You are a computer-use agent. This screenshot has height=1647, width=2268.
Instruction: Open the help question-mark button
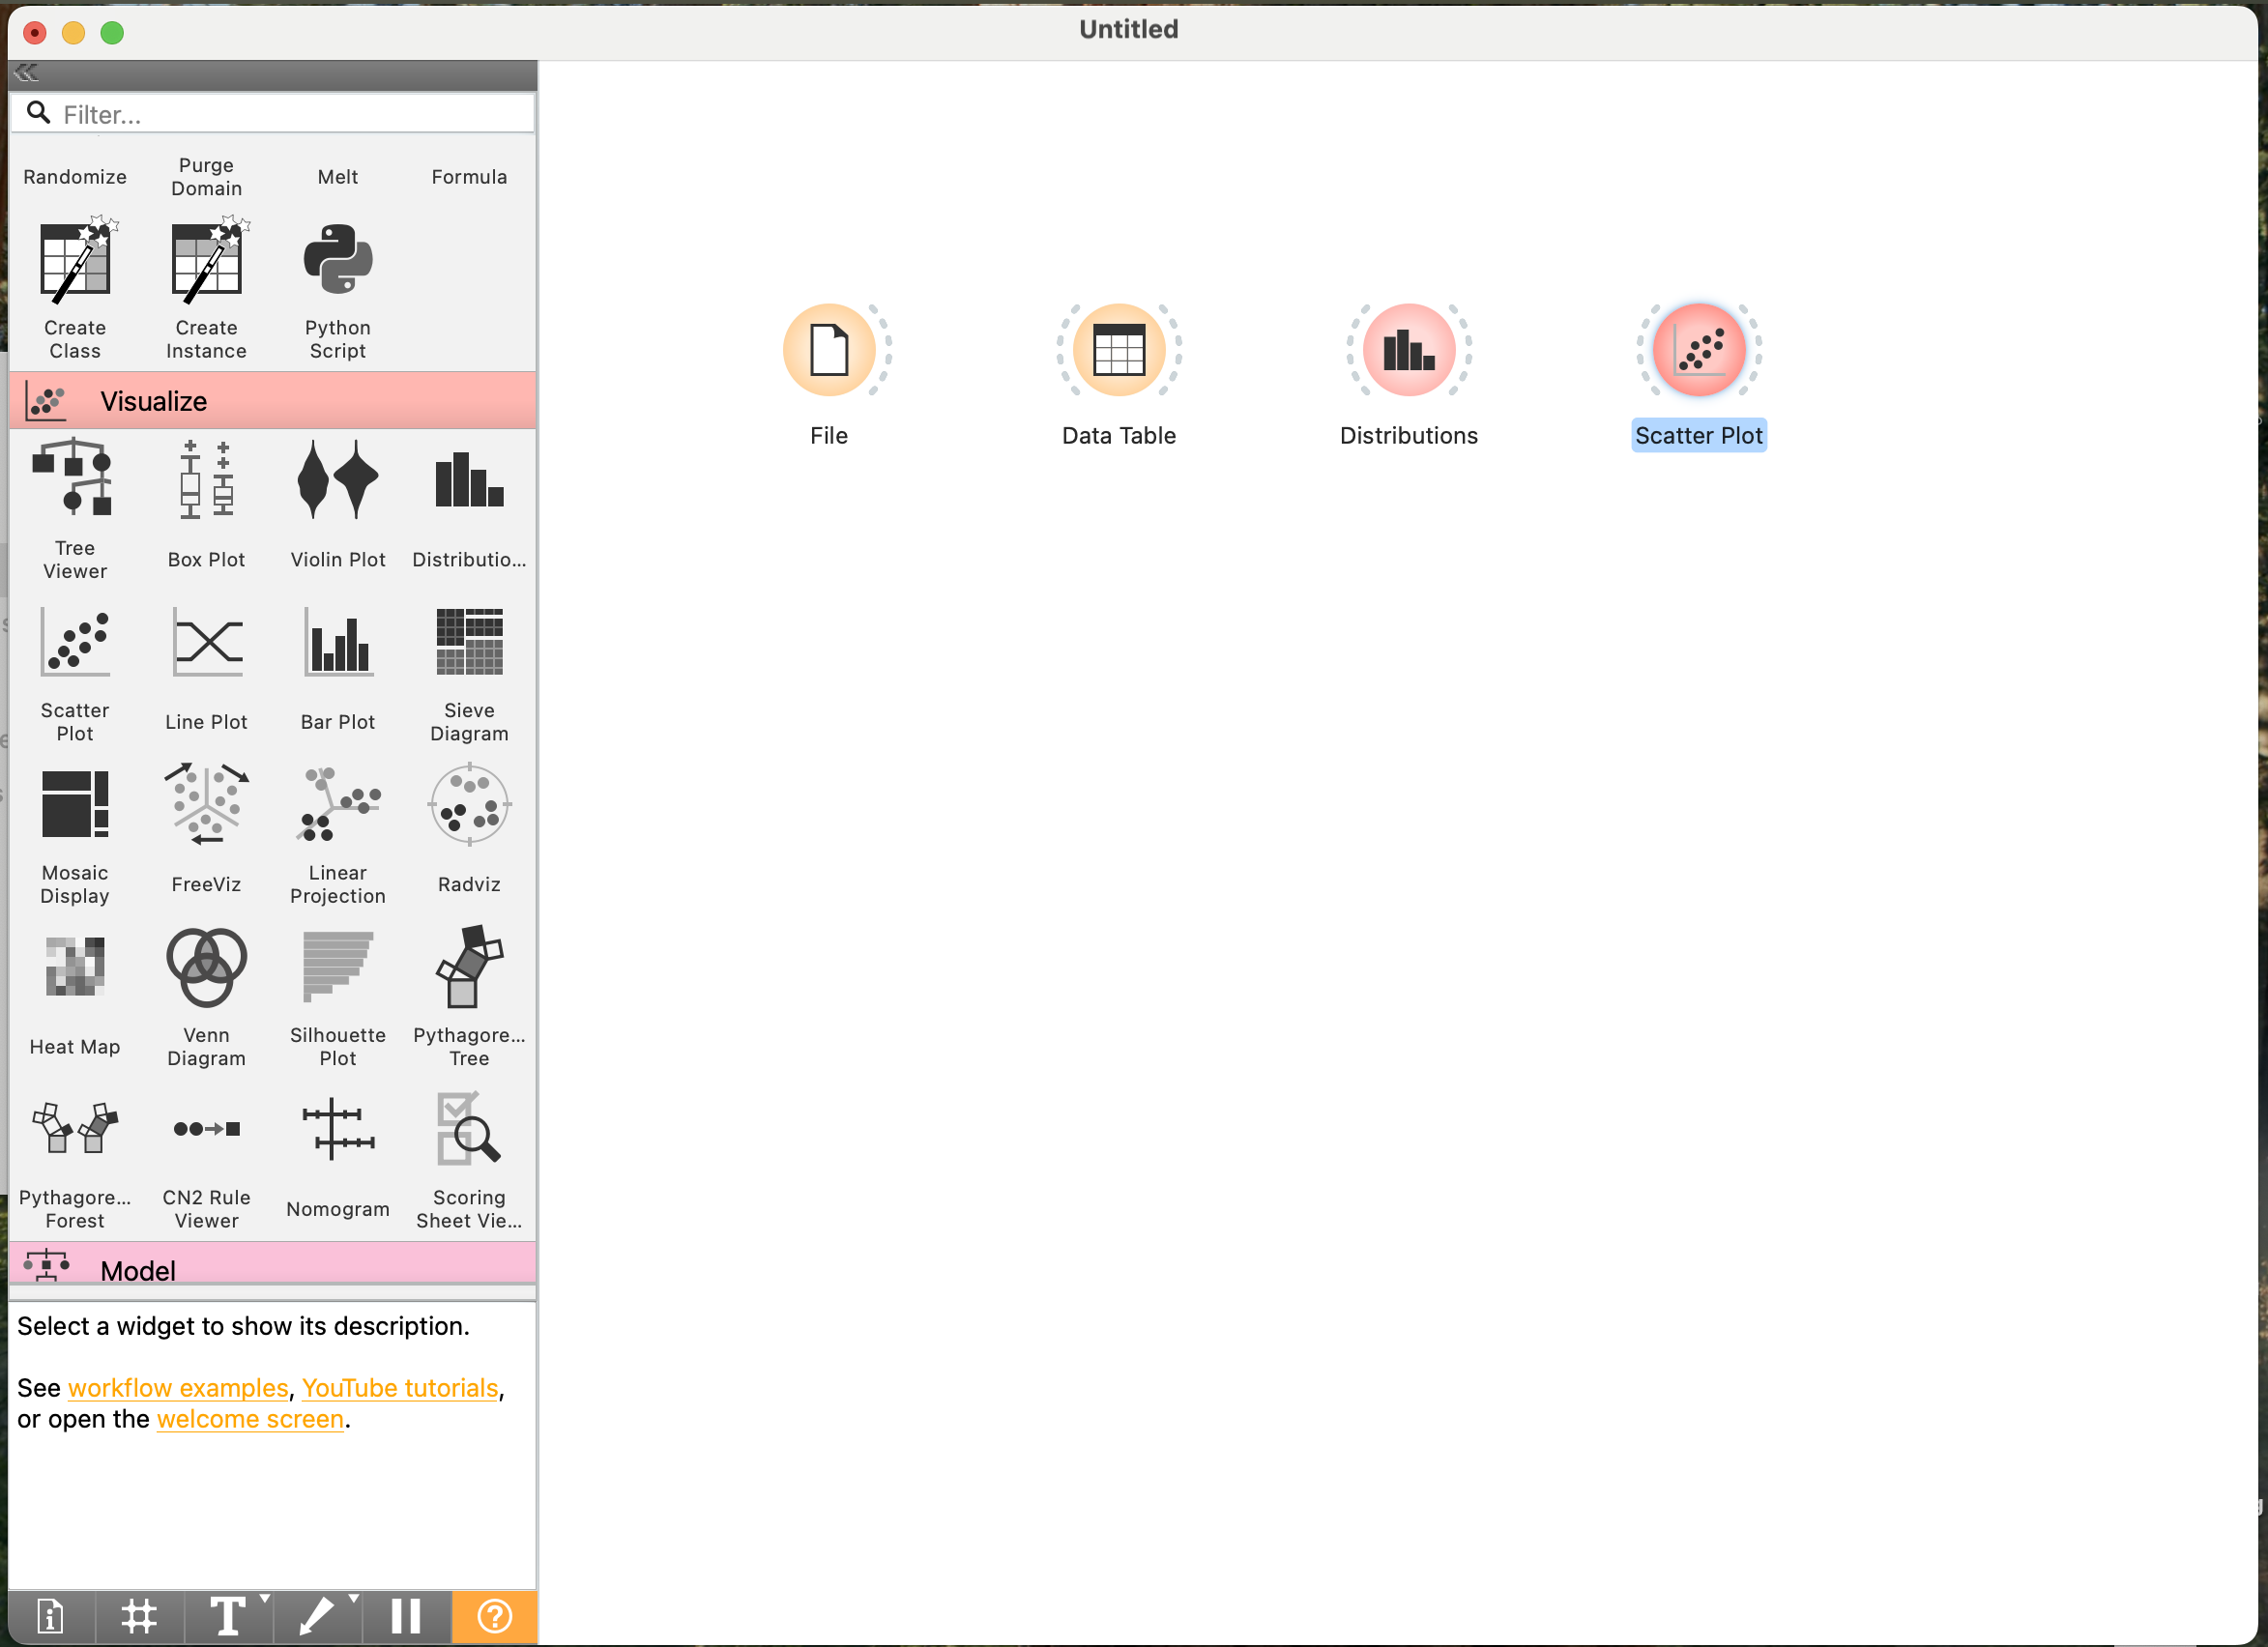[x=494, y=1616]
